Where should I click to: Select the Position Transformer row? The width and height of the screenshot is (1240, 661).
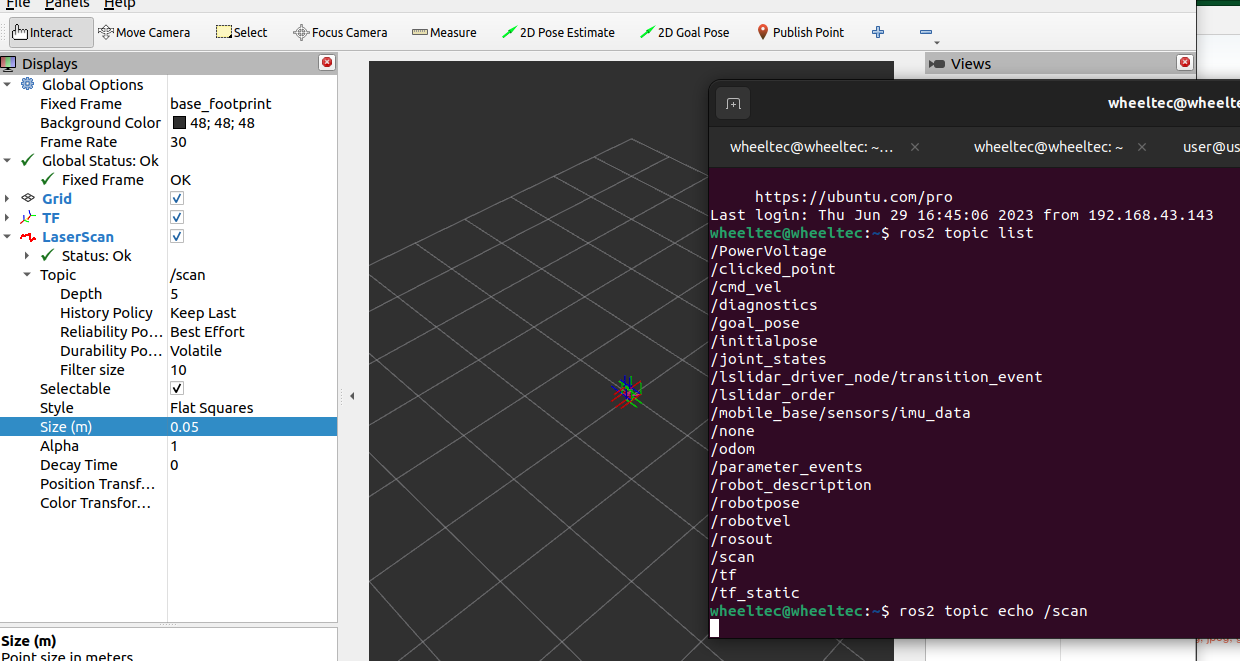168,483
